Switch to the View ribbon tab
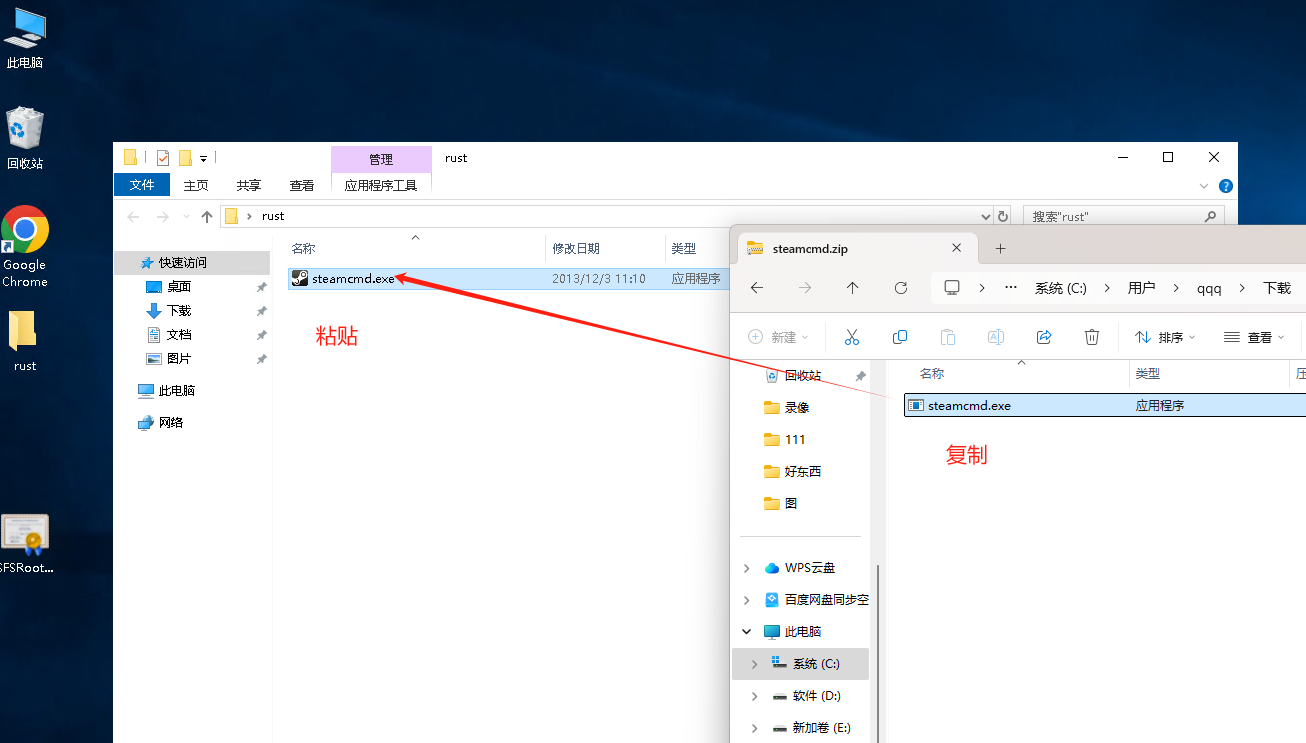The height and width of the screenshot is (743, 1306). point(302,185)
